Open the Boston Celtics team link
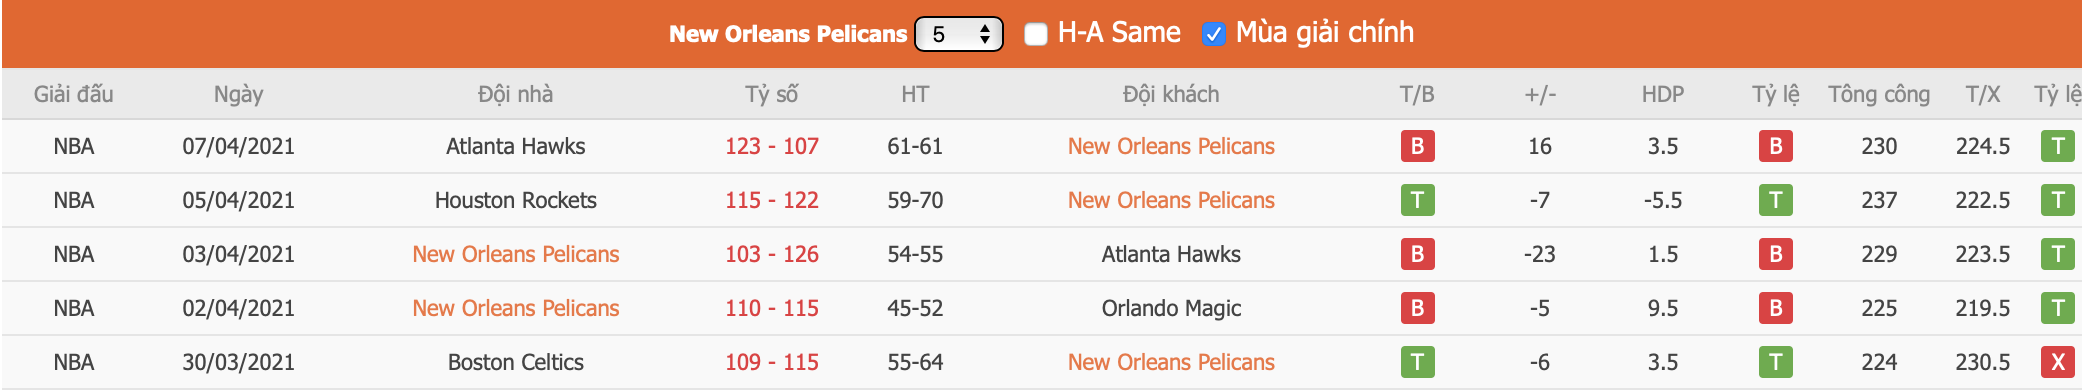This screenshot has width=2090, height=390. (x=515, y=363)
